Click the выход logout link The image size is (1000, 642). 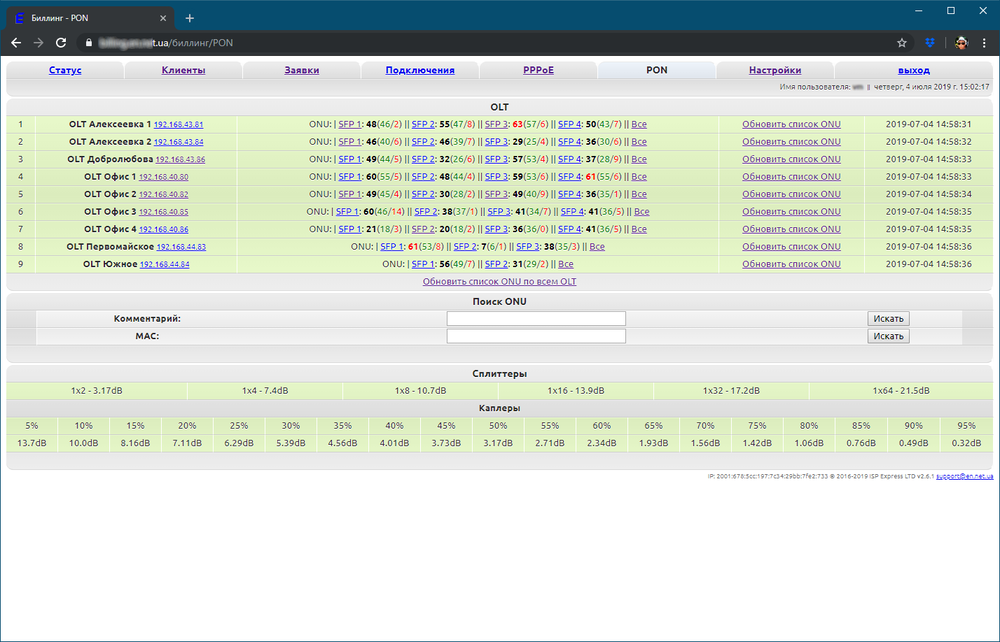913,70
